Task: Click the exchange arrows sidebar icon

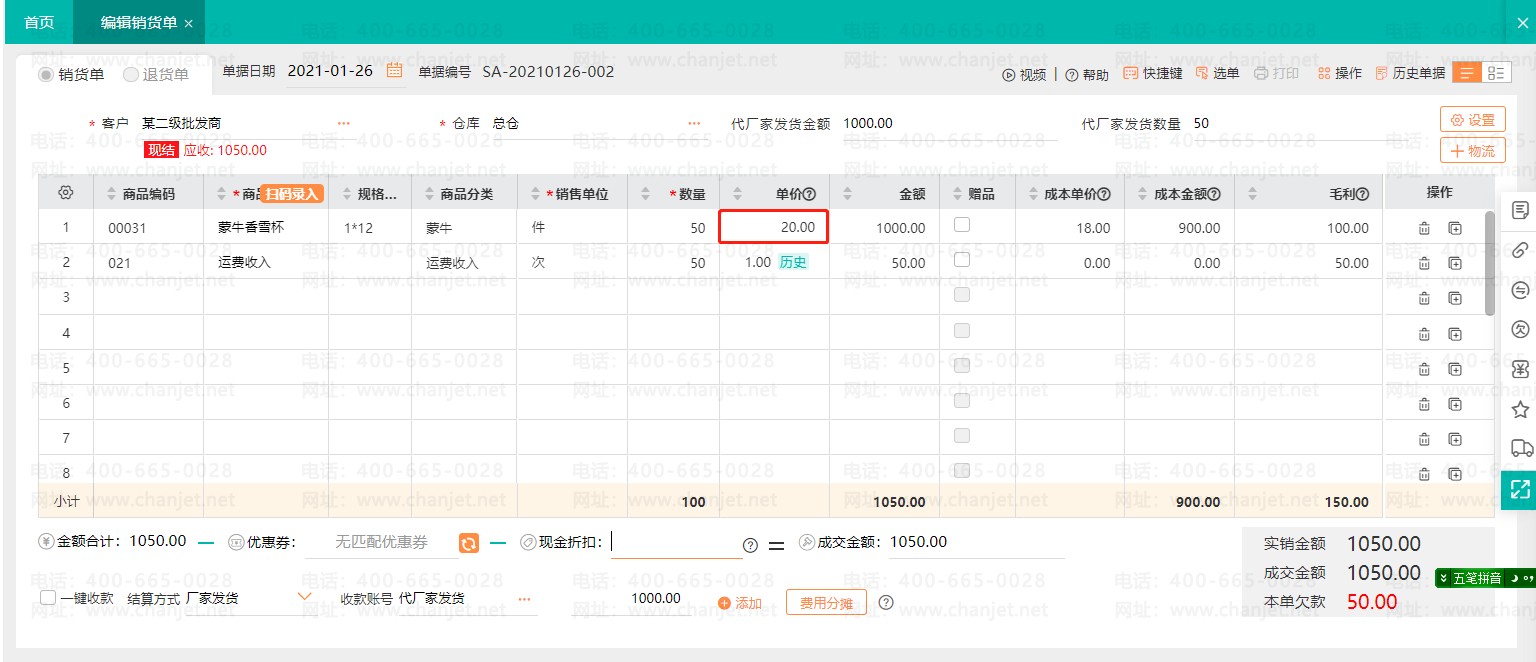Action: pyautogui.click(x=1520, y=290)
